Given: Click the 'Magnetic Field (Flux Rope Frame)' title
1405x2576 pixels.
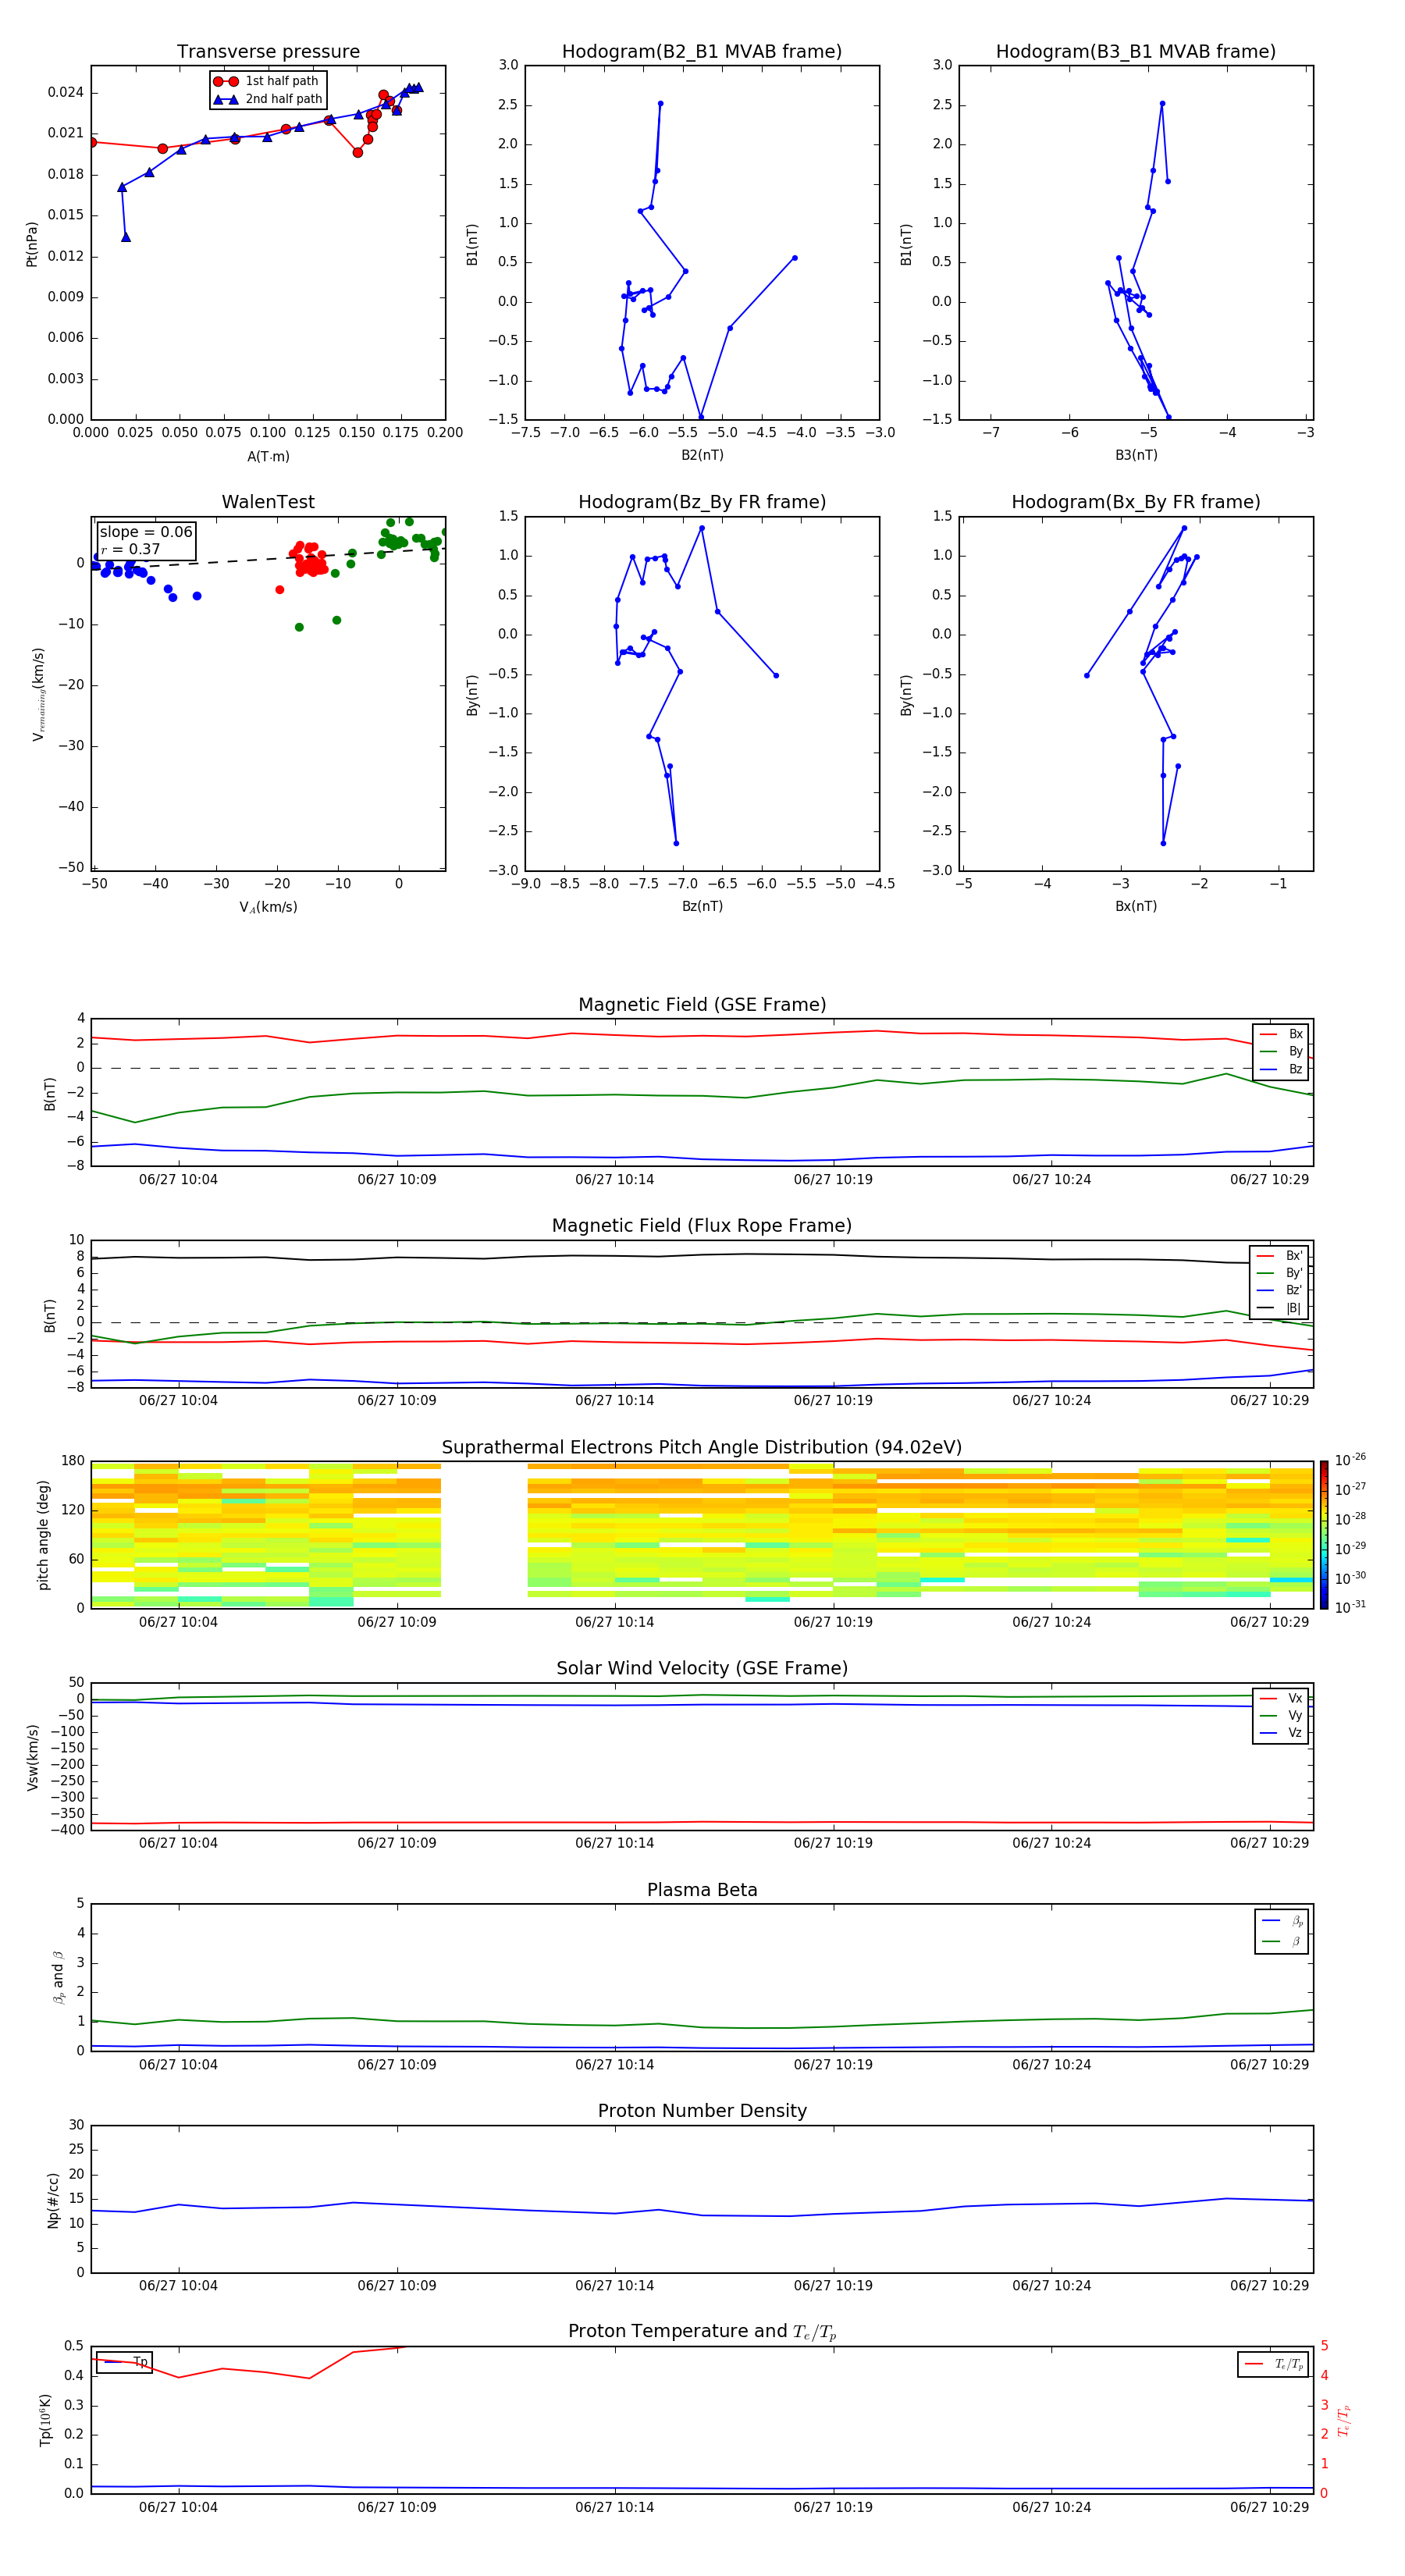Looking at the screenshot, I should (702, 1226).
